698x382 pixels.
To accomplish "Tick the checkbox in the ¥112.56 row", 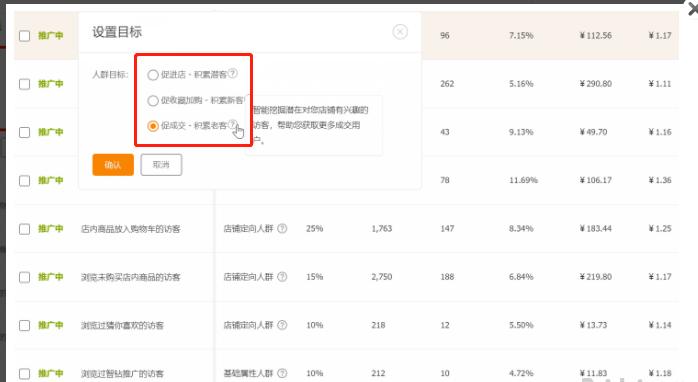I will coord(24,36).
